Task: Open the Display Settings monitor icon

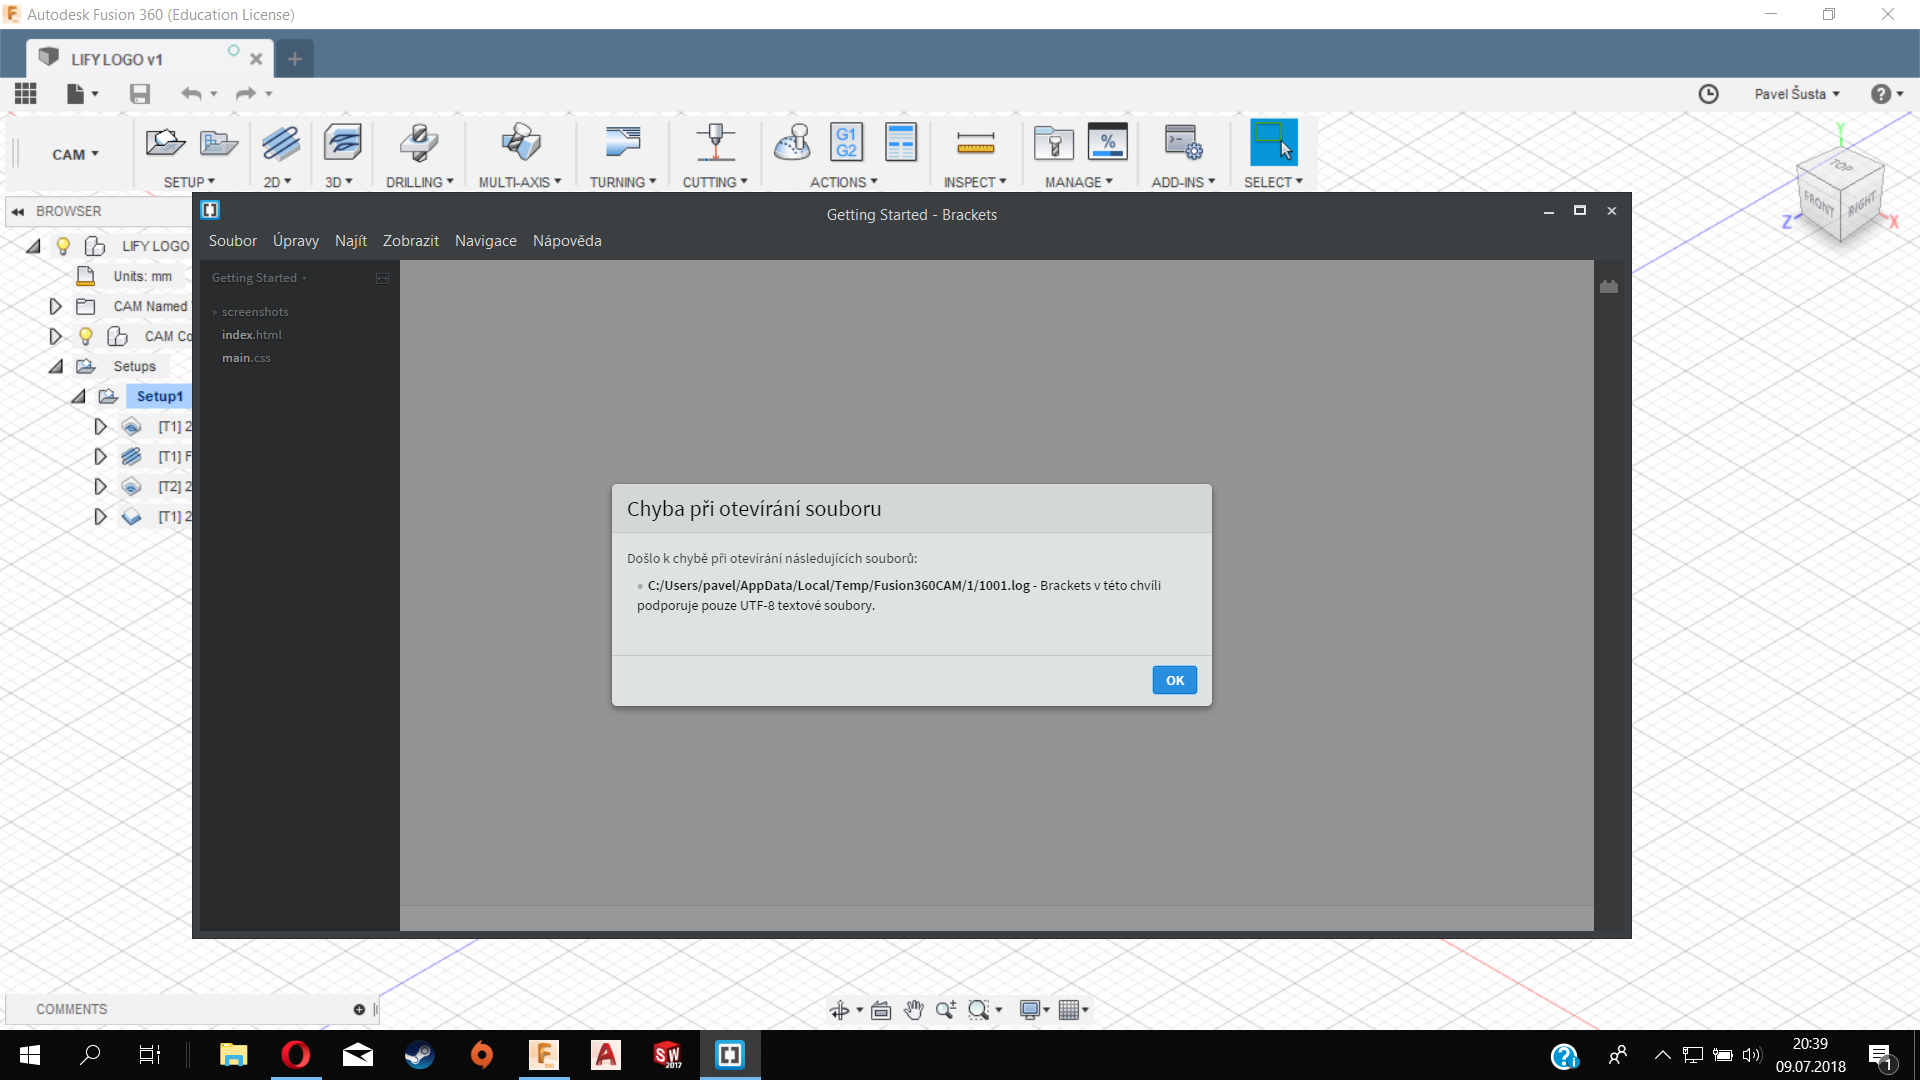Action: point(1032,1010)
